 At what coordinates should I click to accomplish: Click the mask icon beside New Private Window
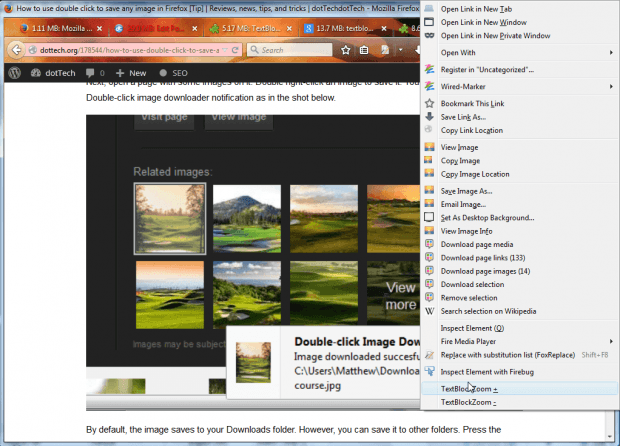(x=429, y=35)
